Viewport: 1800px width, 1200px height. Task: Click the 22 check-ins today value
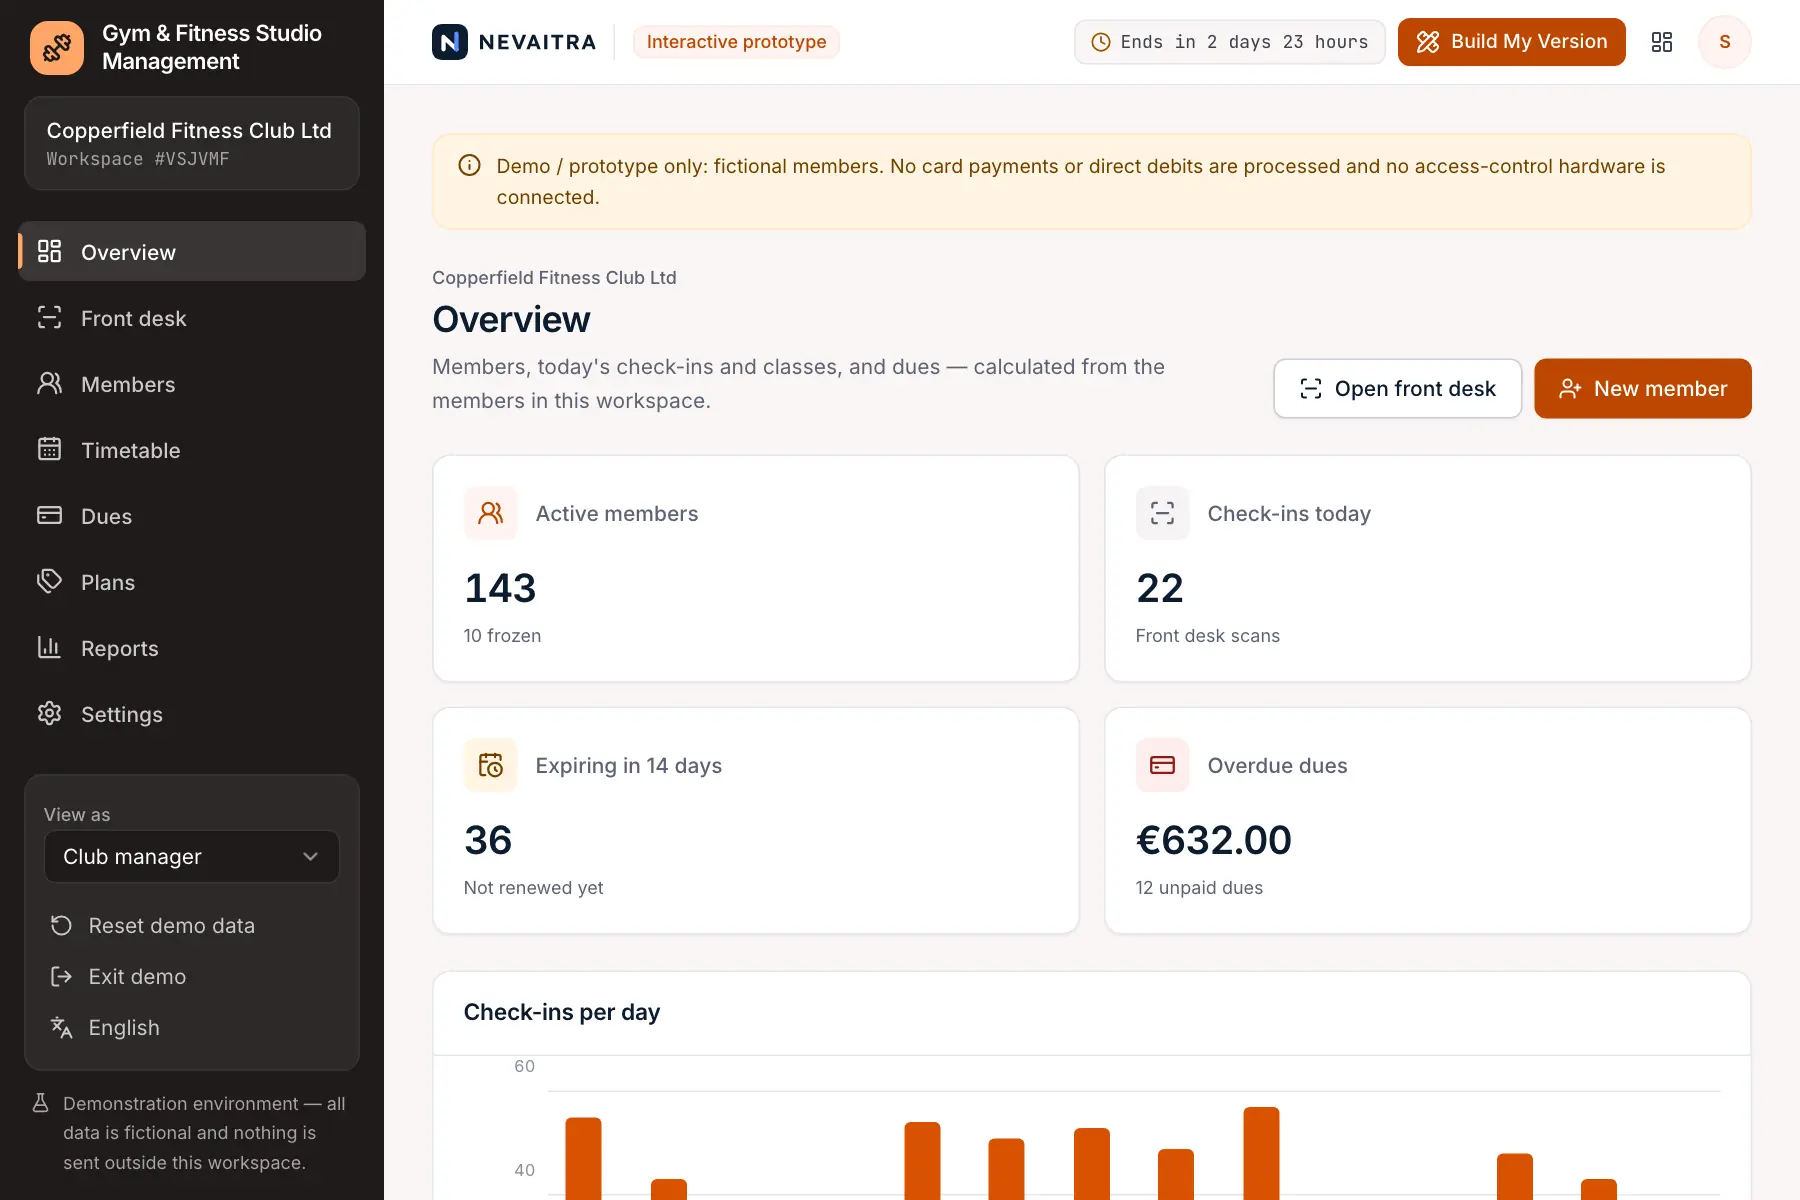pos(1160,588)
